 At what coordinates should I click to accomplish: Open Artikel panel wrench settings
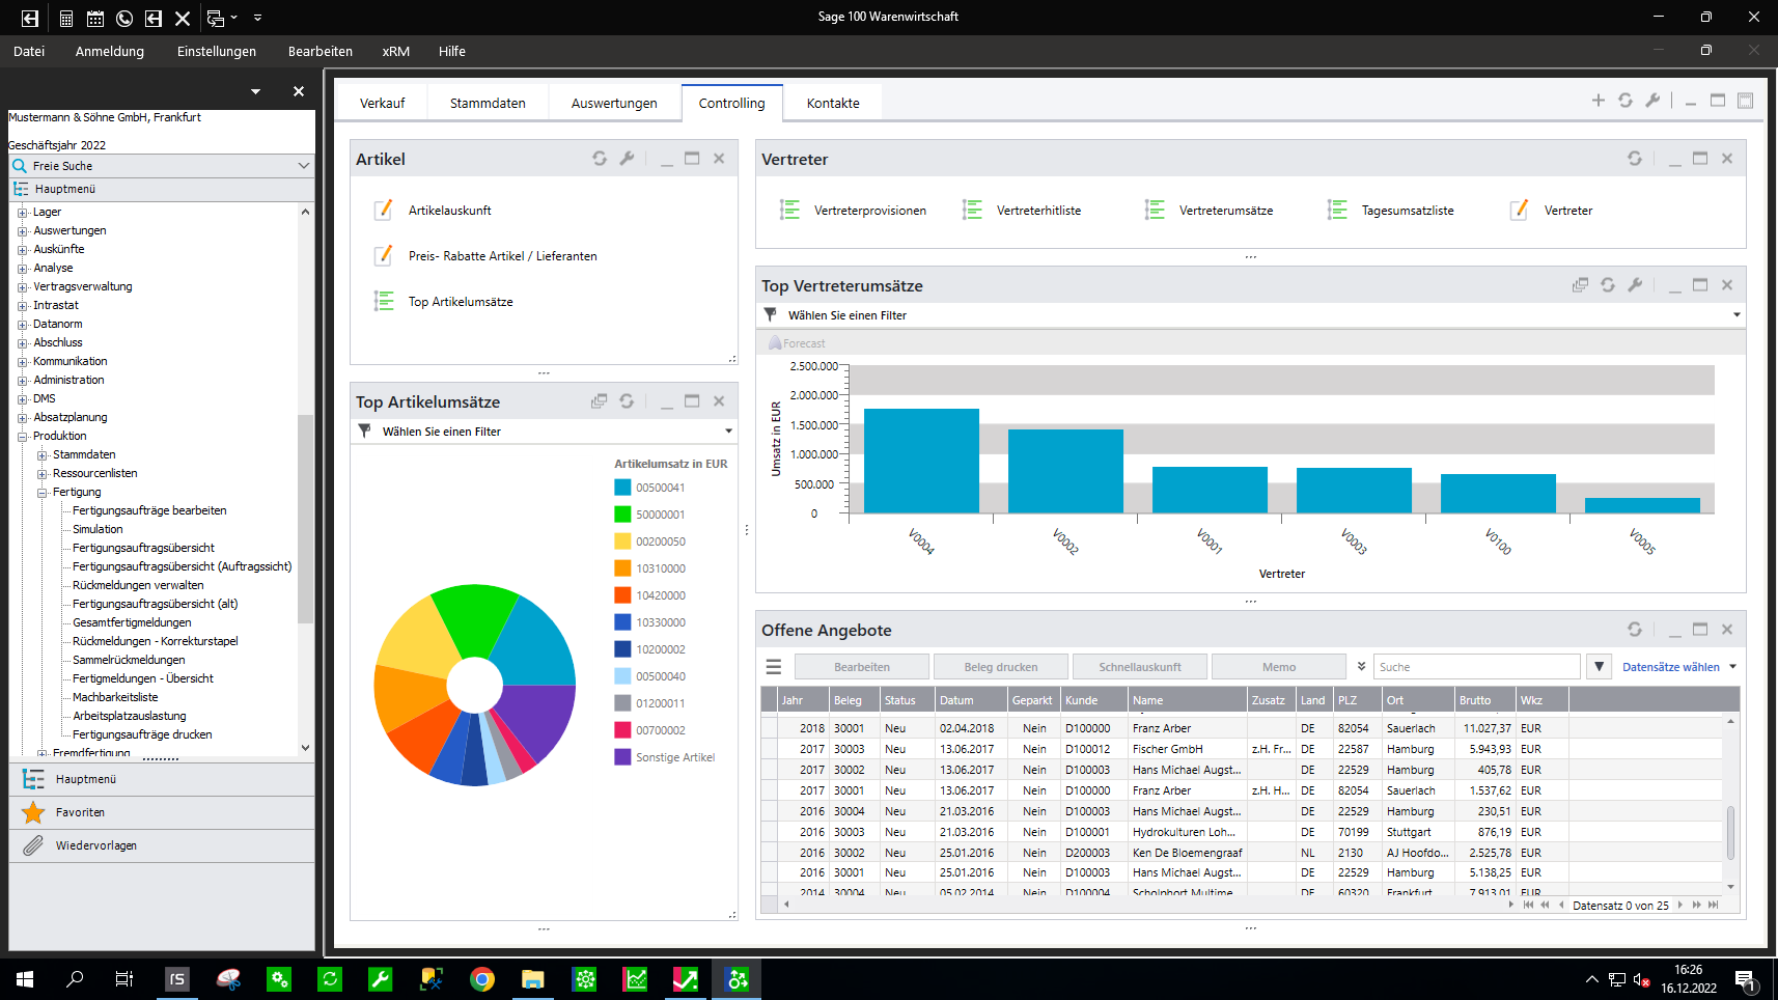[627, 158]
